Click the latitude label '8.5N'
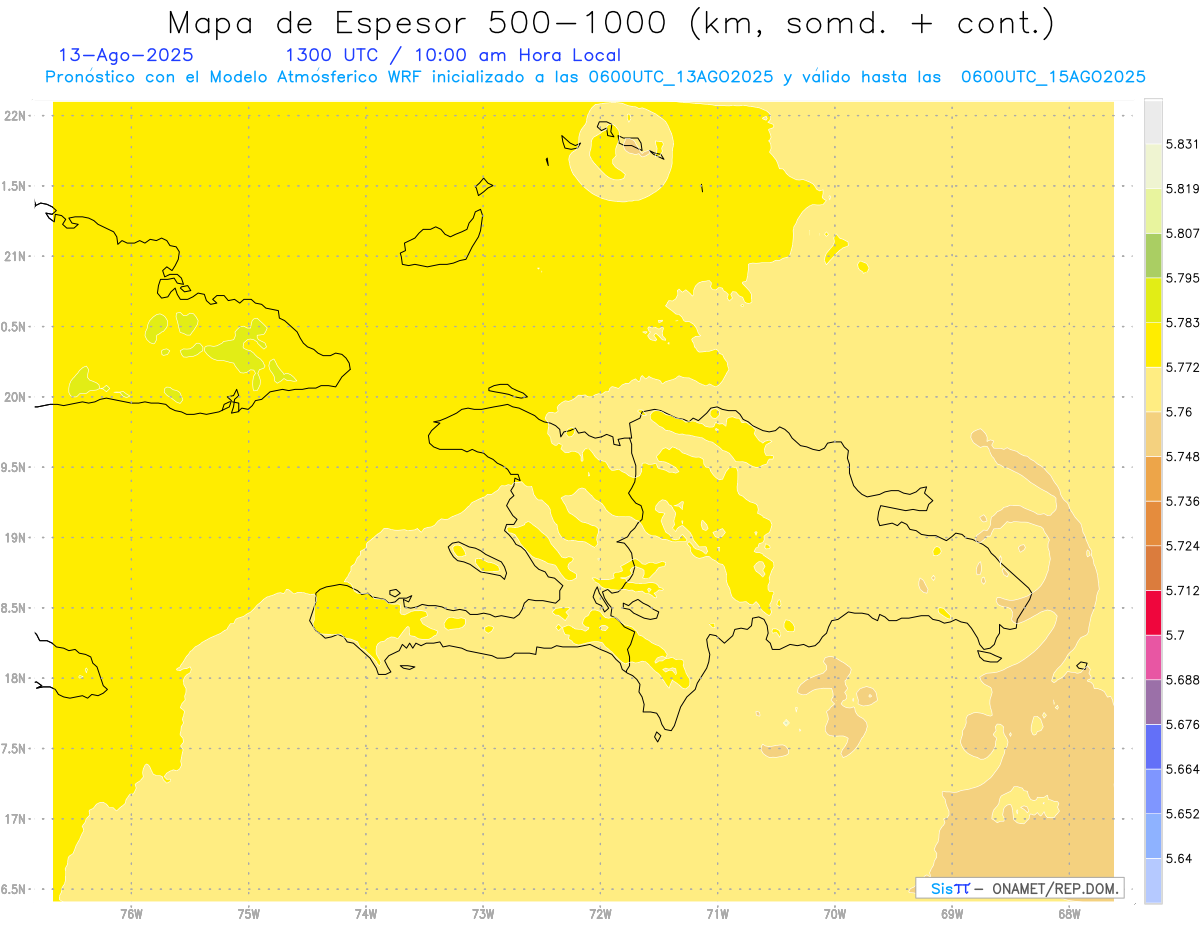The image size is (1200, 927). pos(15,608)
